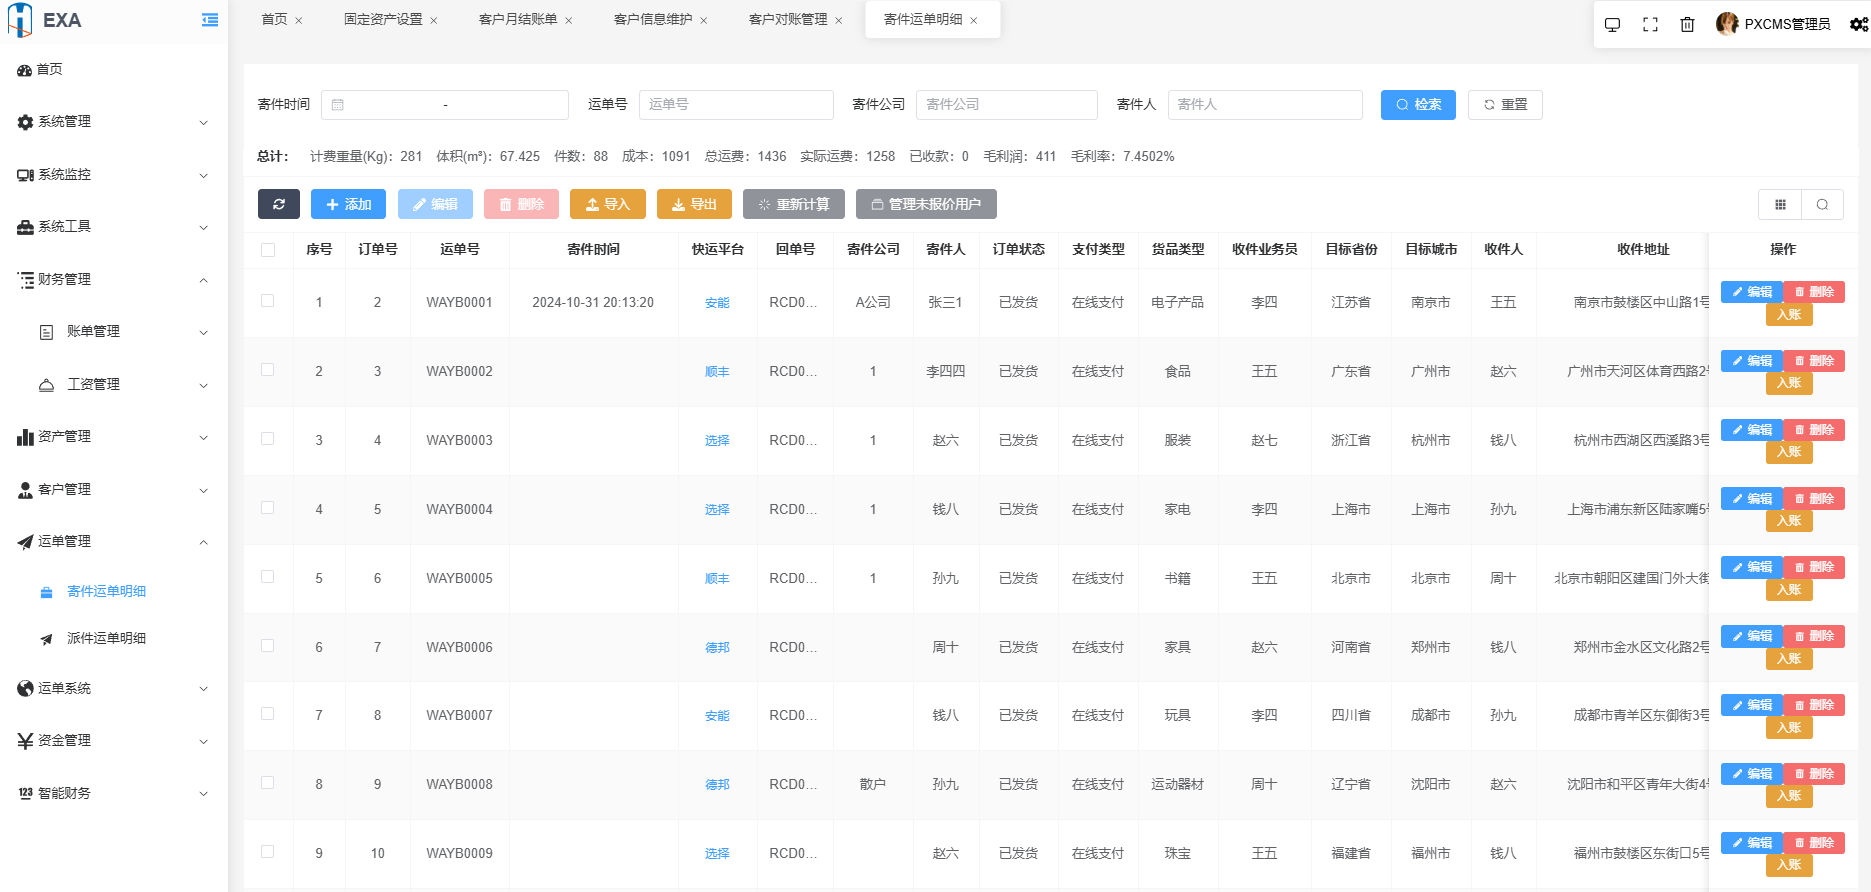1871x892 pixels.
Task: Collapse the 运单管理 sidebar menu
Action: [114, 542]
